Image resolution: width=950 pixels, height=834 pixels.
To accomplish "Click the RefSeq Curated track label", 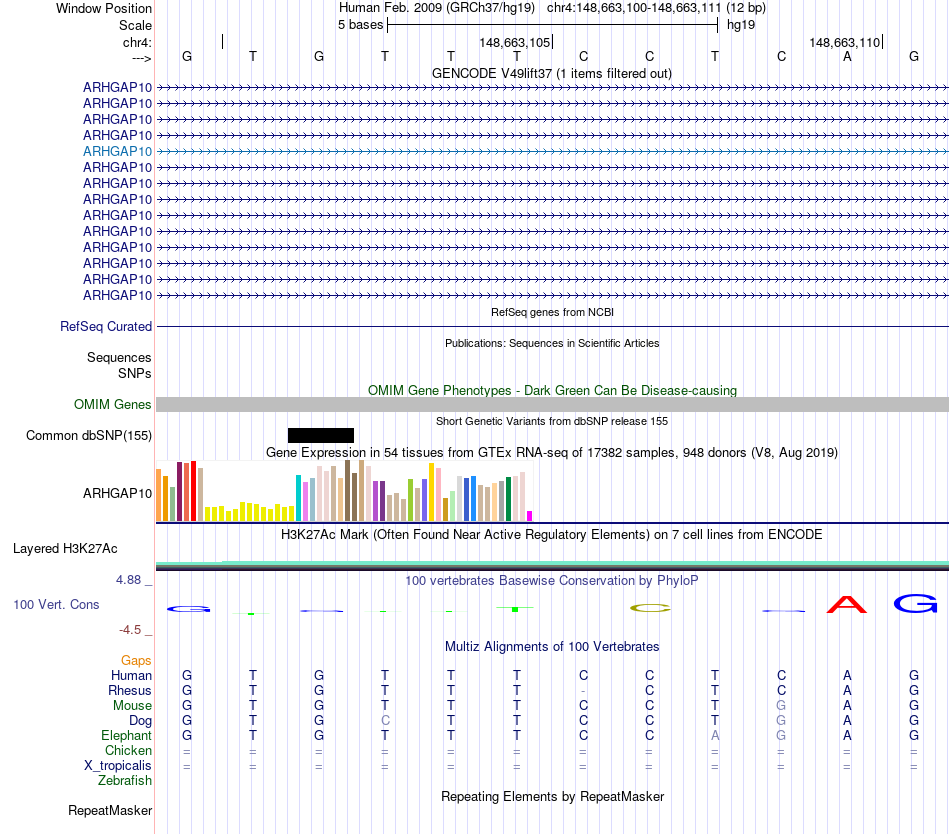I will point(106,326).
